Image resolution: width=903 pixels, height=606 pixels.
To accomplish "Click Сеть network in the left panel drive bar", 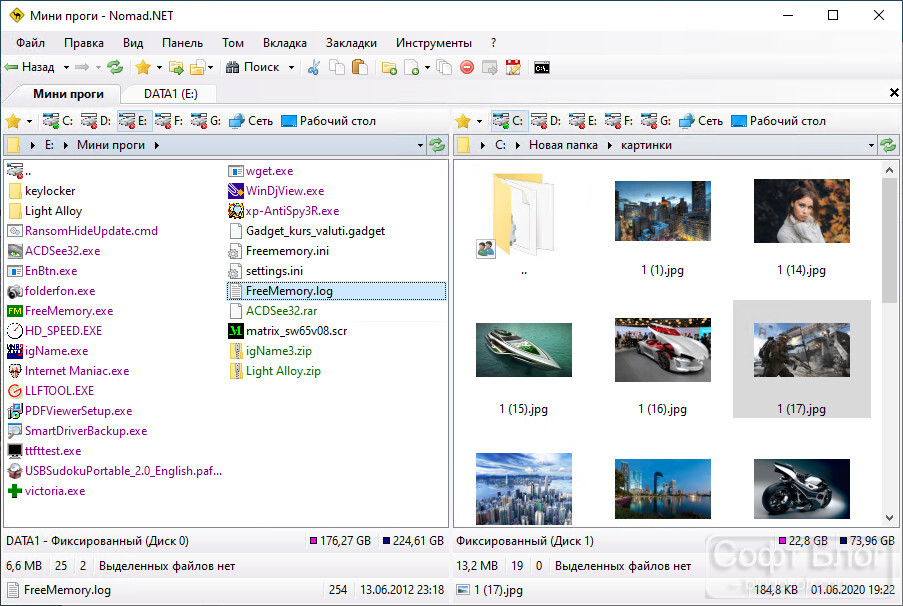I will (251, 121).
